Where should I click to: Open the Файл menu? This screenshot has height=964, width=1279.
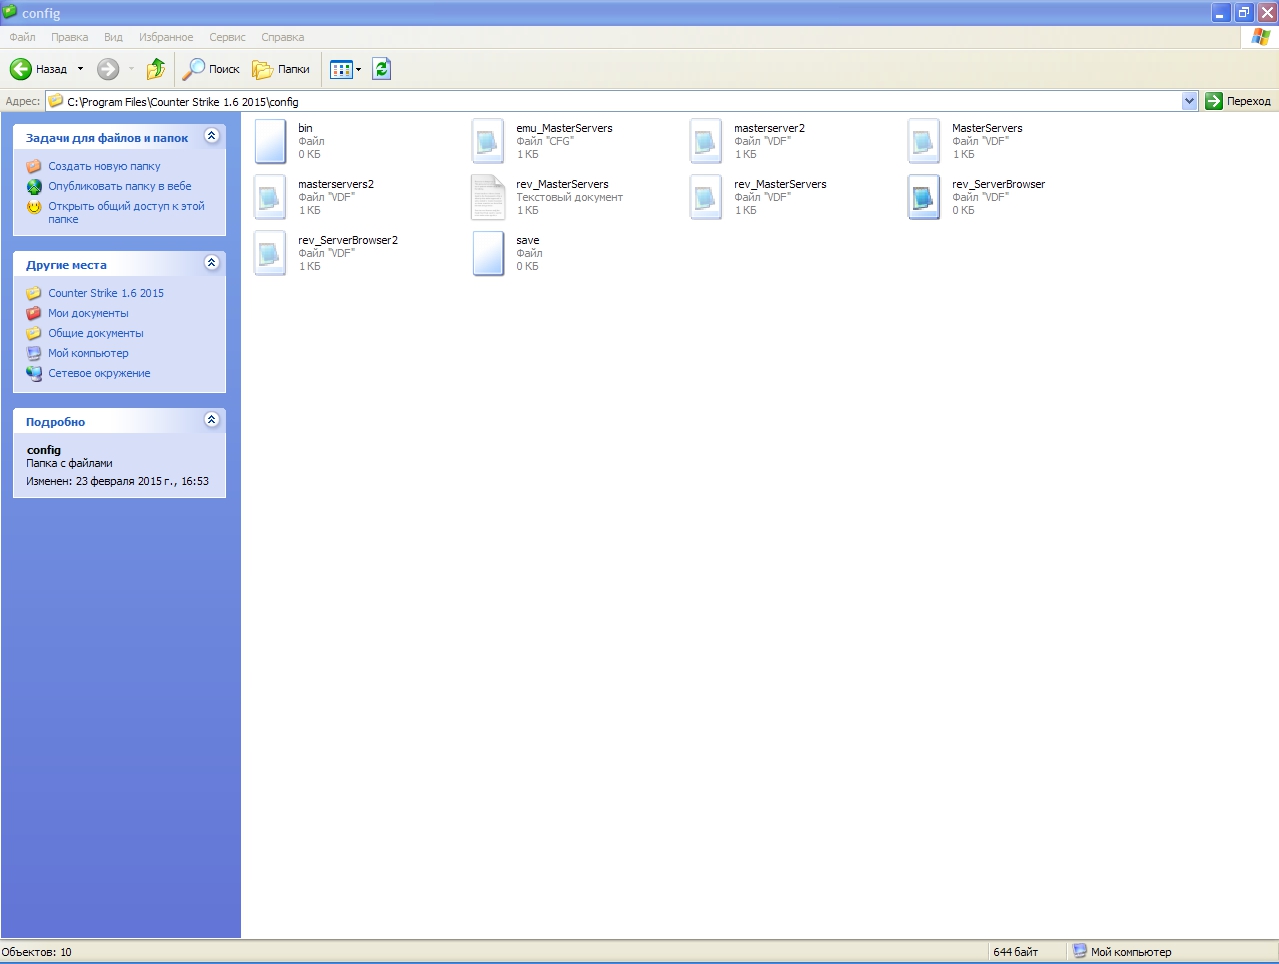click(x=22, y=37)
